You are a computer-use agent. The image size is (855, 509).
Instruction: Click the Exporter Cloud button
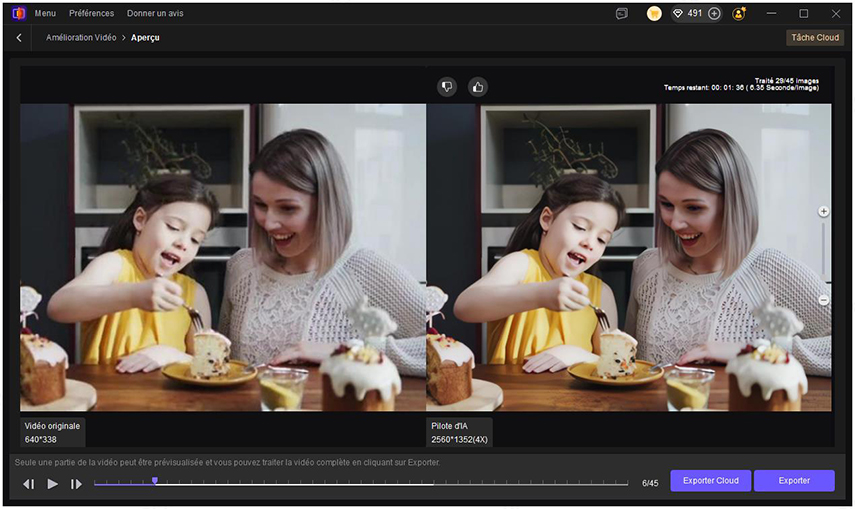click(710, 481)
